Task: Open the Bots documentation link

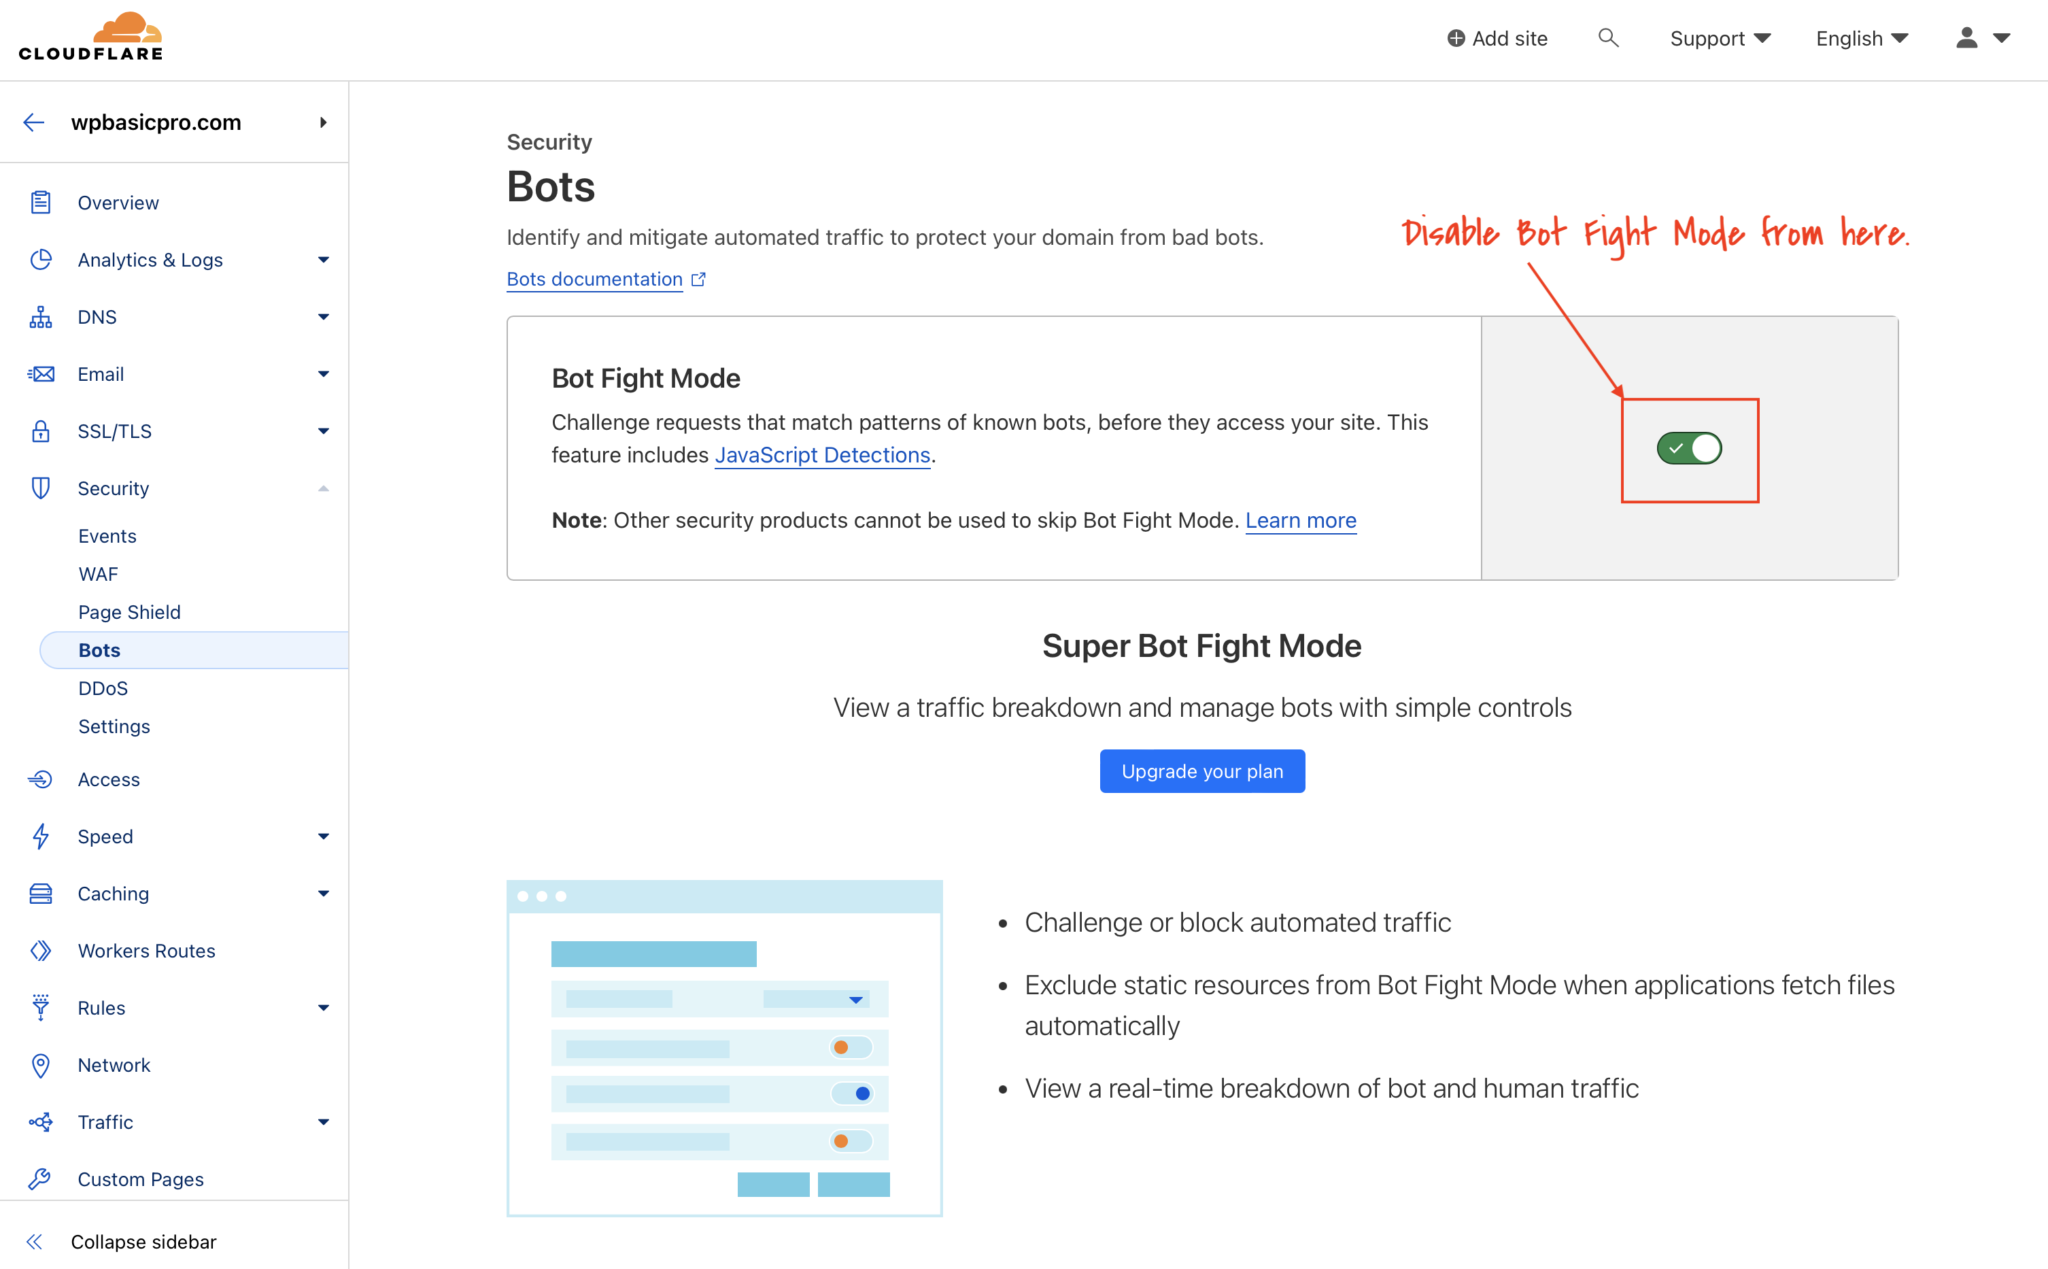Action: click(594, 279)
